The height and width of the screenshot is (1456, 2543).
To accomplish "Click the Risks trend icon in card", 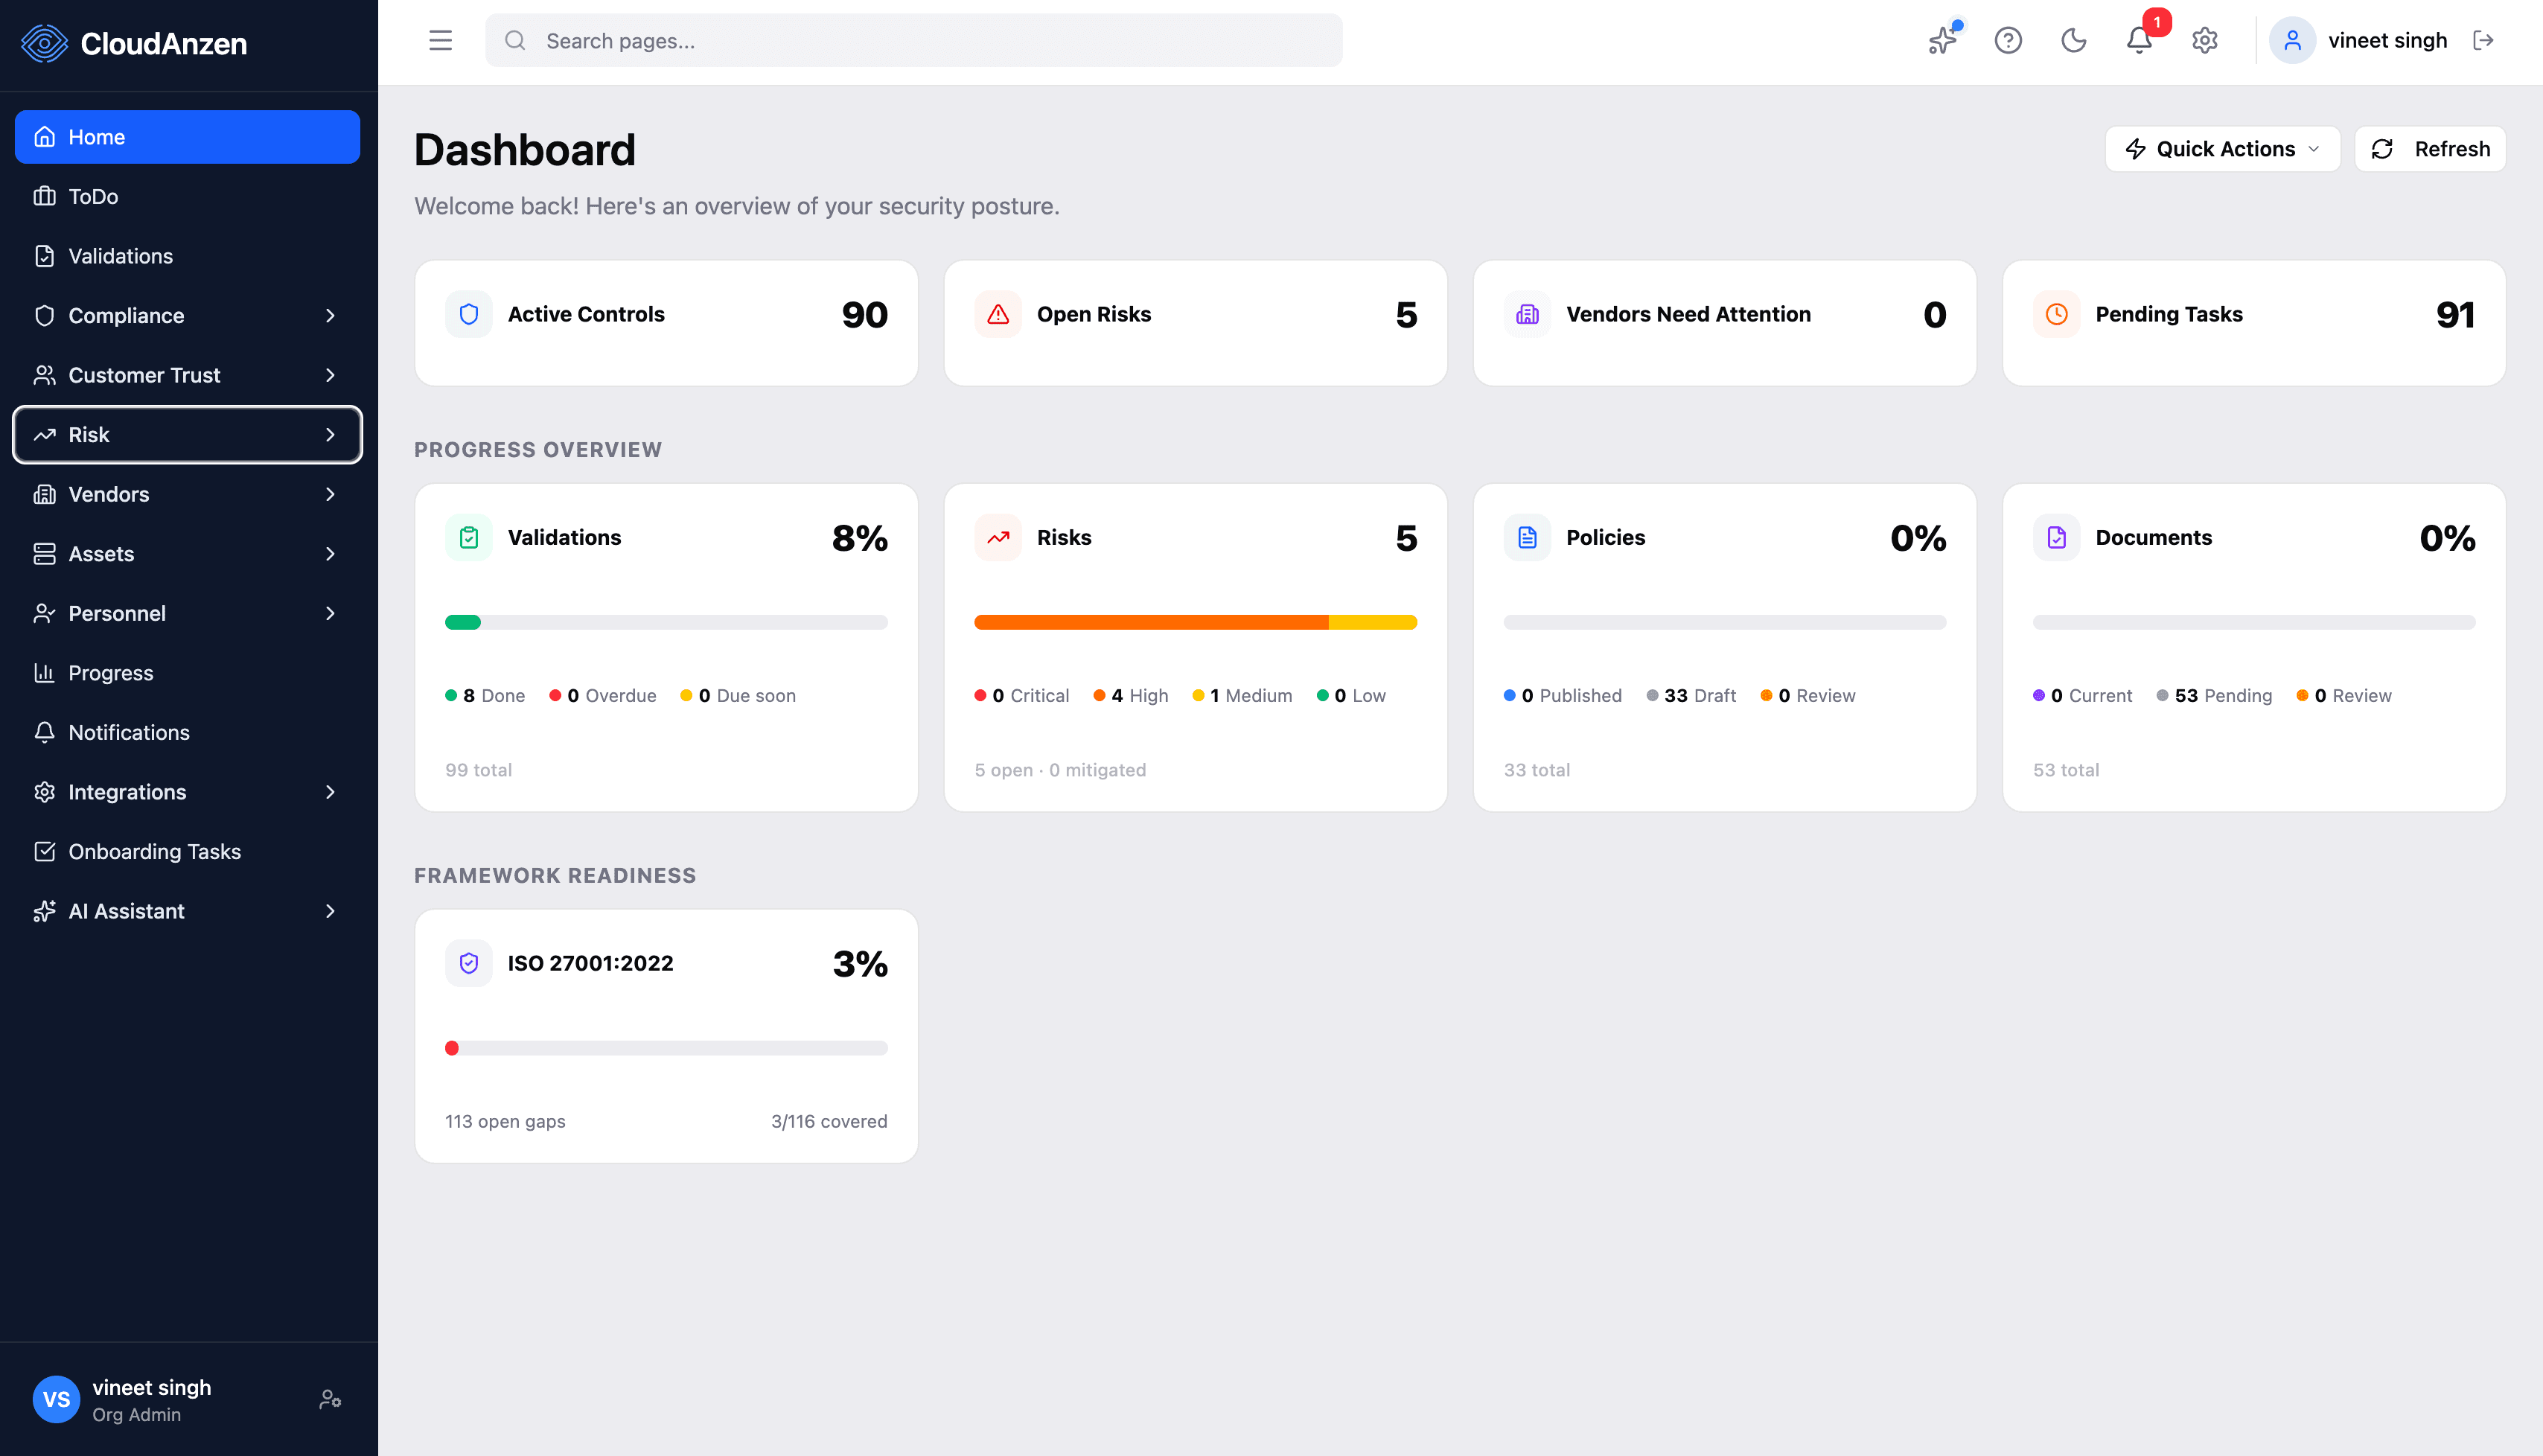I will point(998,538).
